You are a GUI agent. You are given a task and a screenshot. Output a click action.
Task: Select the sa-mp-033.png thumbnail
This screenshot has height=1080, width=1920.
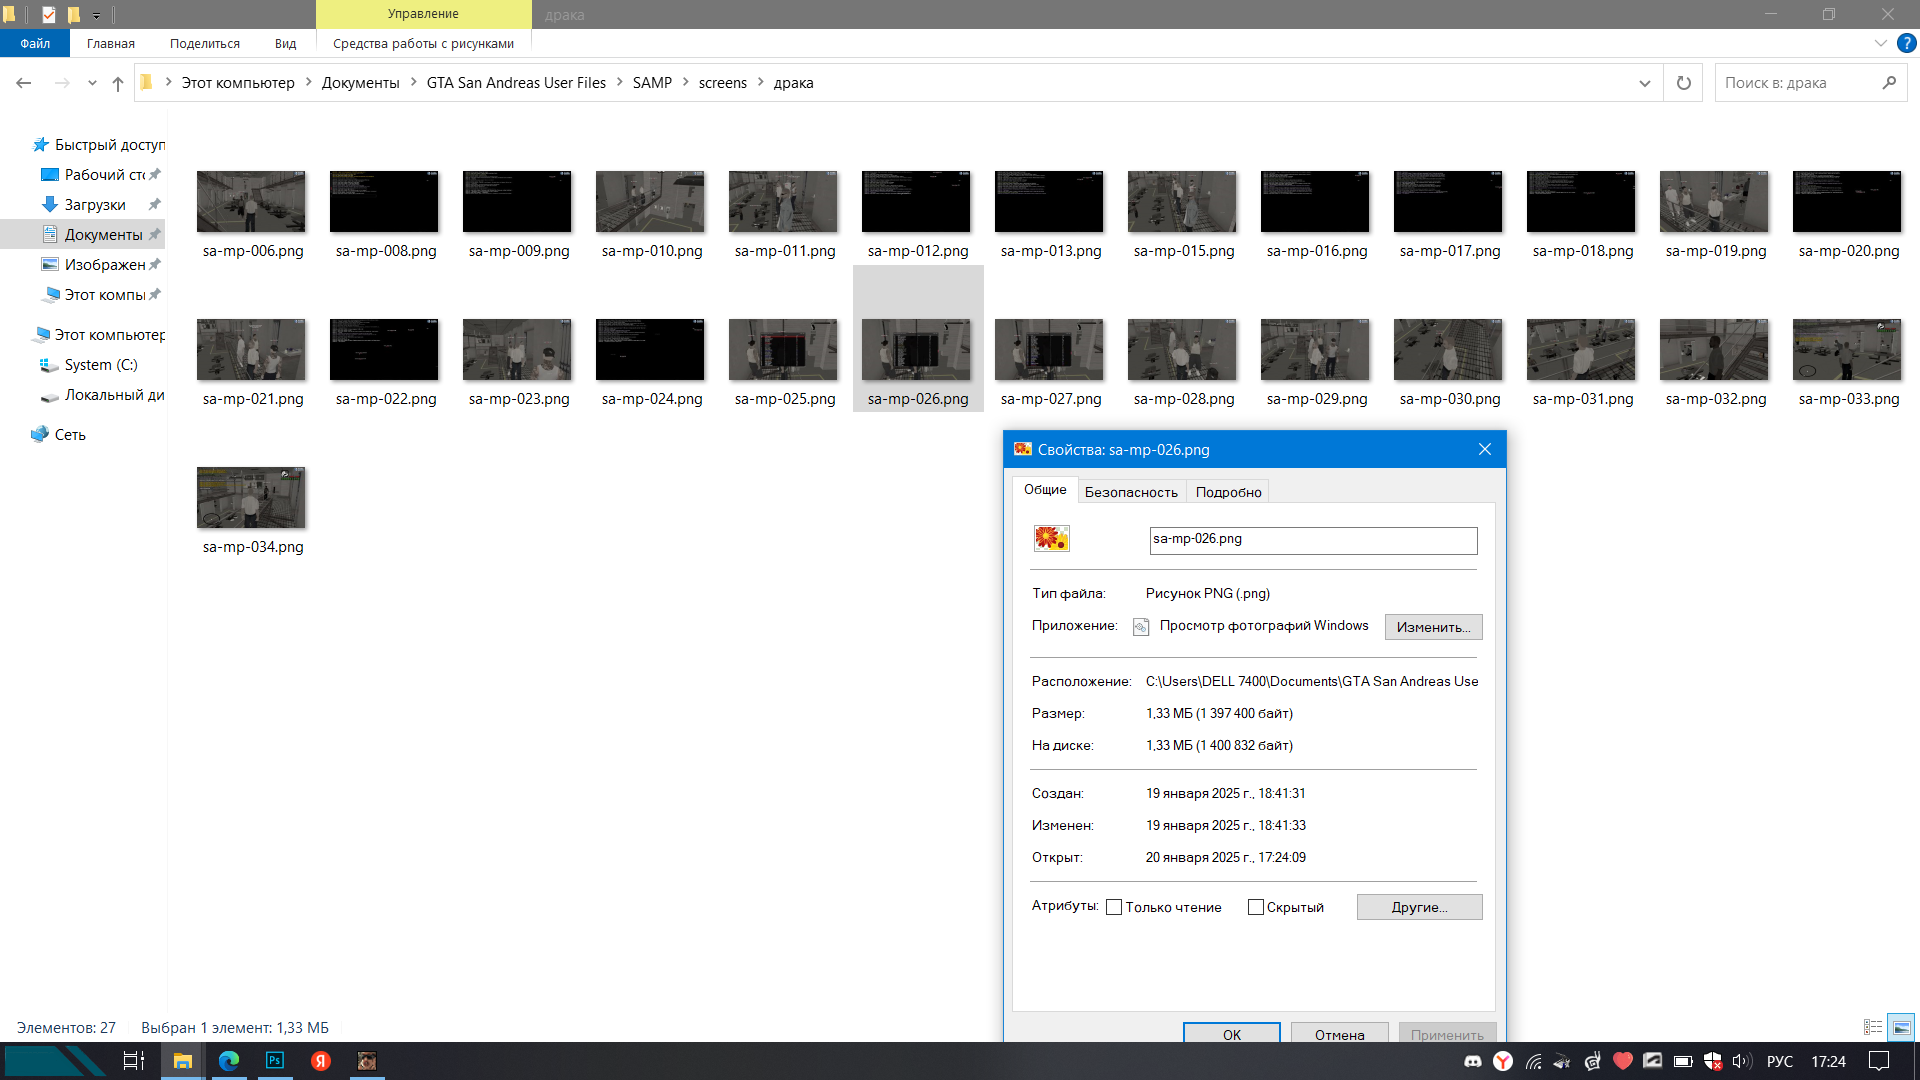(x=1847, y=350)
